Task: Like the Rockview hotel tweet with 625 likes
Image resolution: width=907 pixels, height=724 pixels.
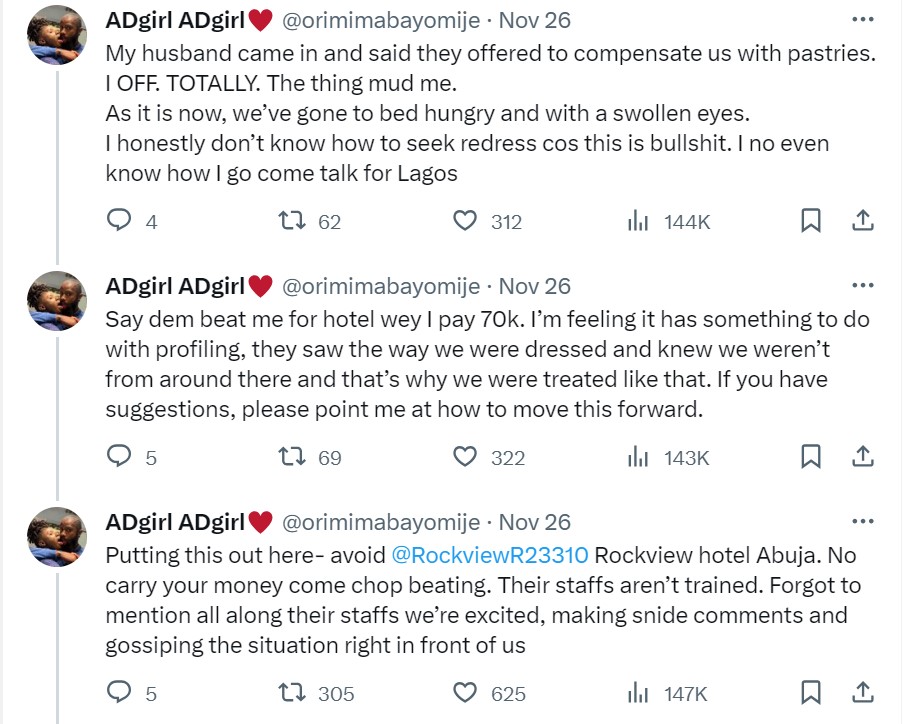Action: pos(465,693)
